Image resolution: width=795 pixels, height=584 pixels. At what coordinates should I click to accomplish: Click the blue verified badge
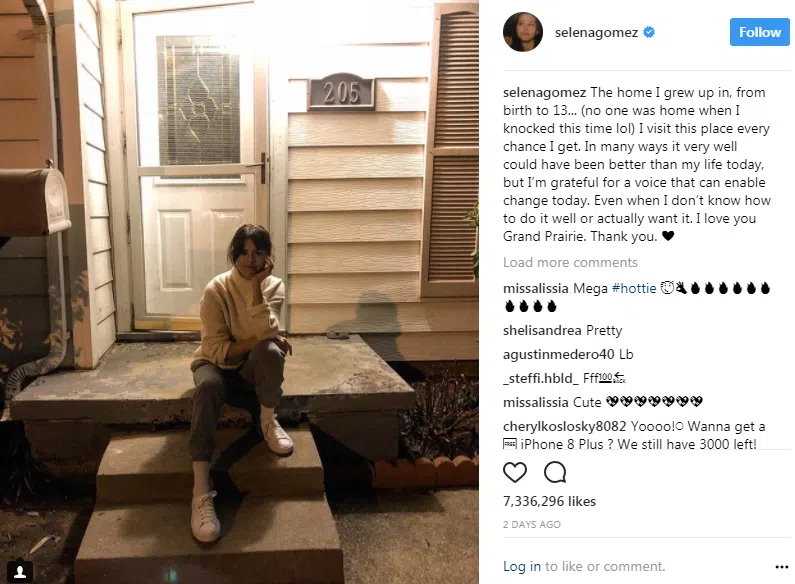[x=648, y=32]
